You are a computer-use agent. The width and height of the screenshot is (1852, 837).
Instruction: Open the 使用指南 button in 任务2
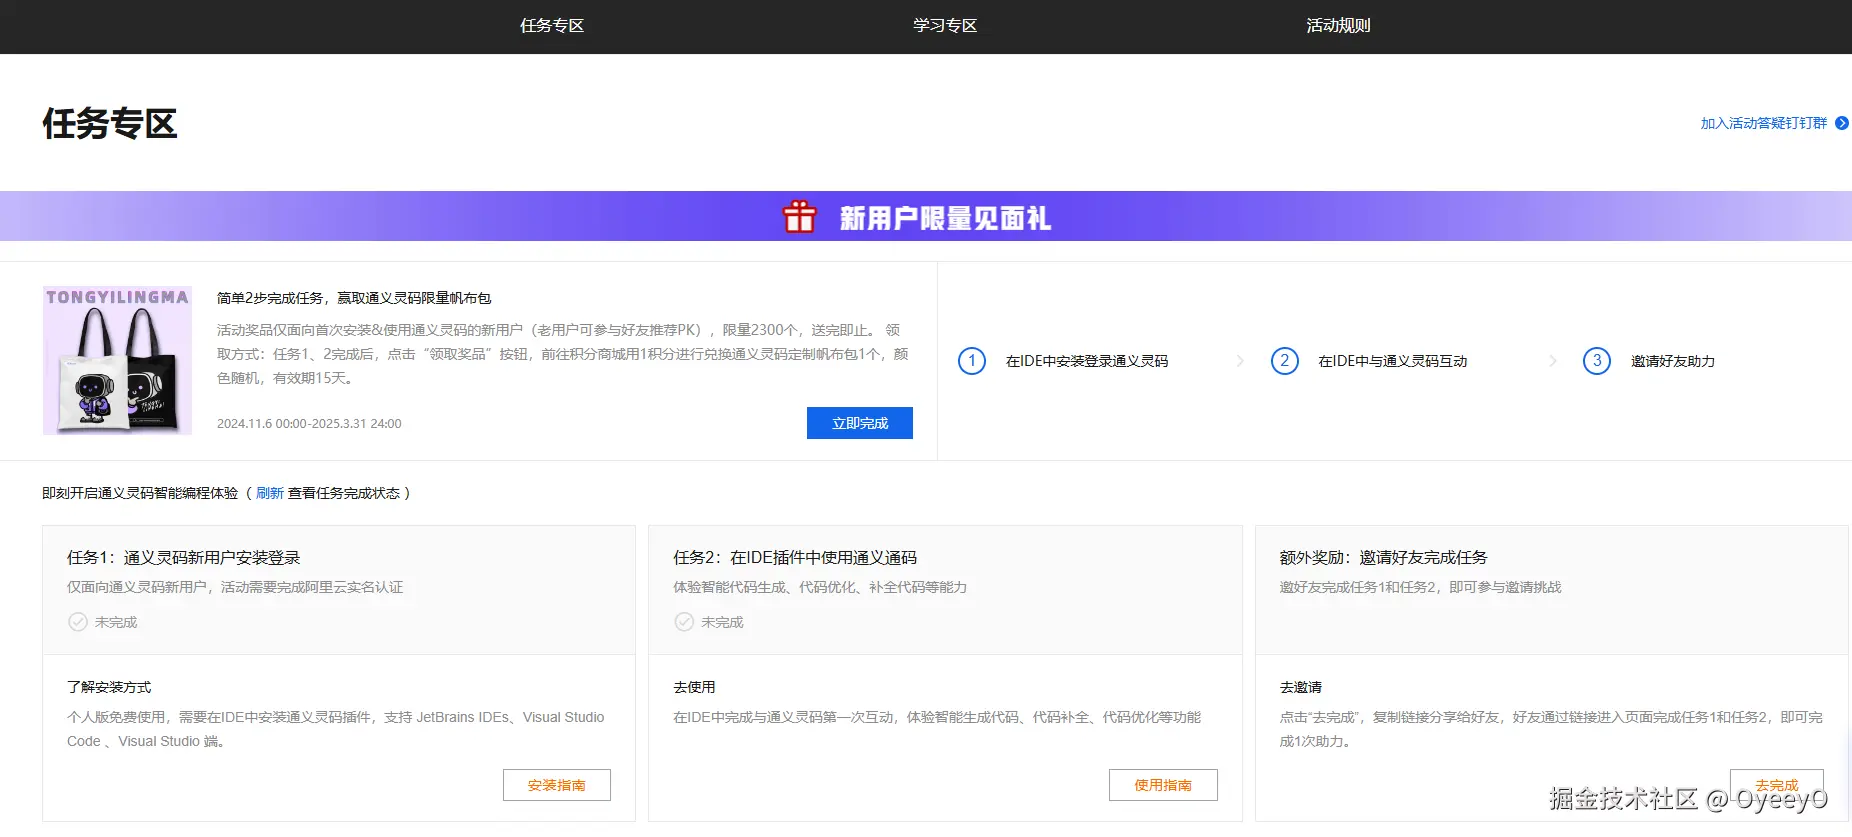click(x=1162, y=785)
